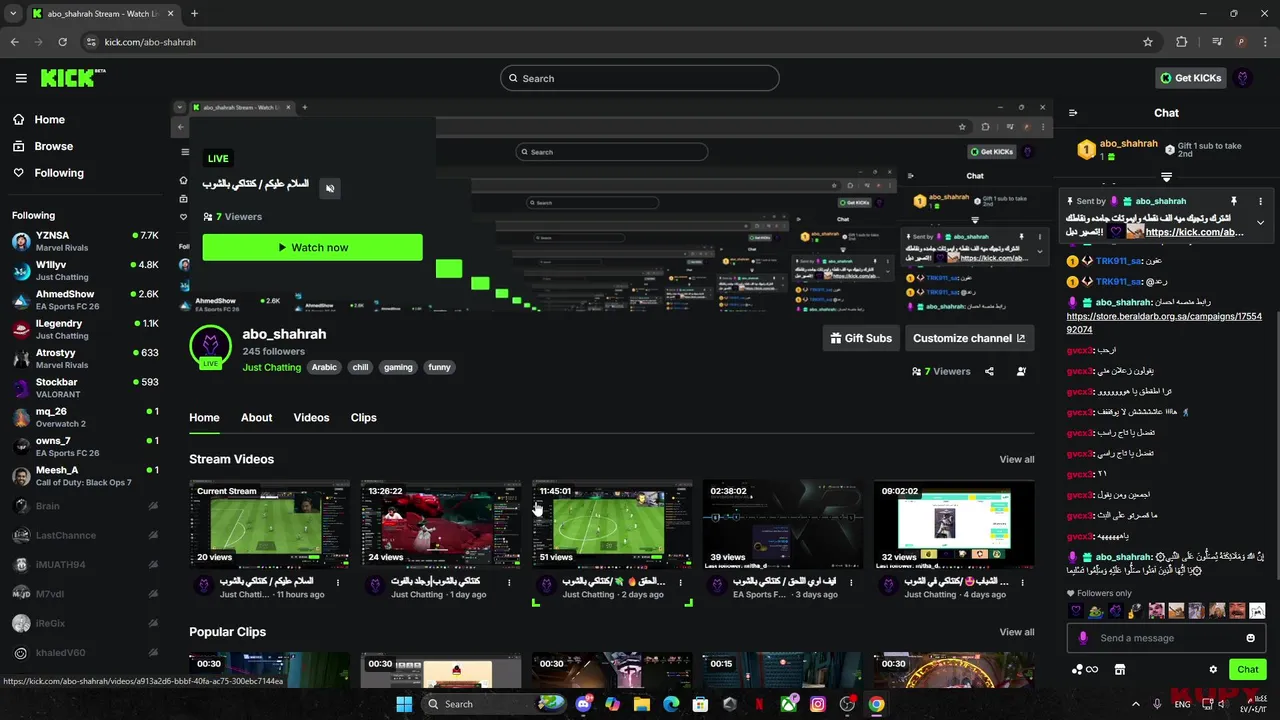Open options for the 51 views video
This screenshot has width=1280, height=720.
click(x=680, y=582)
